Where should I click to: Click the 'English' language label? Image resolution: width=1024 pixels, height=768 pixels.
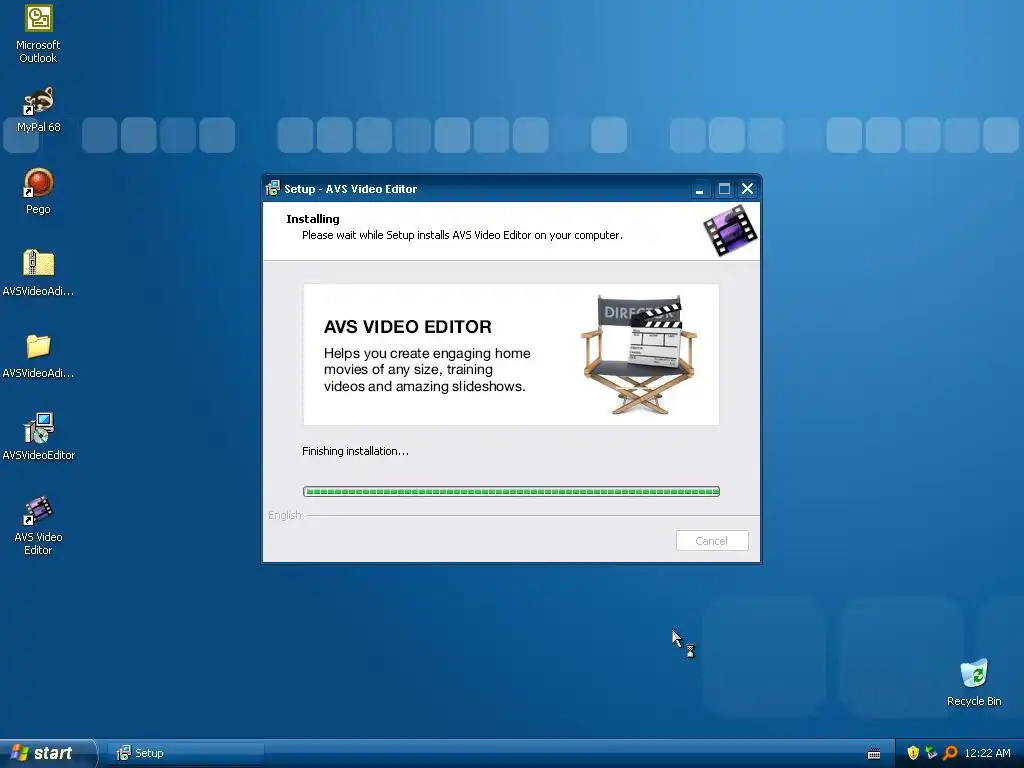pyautogui.click(x=285, y=515)
